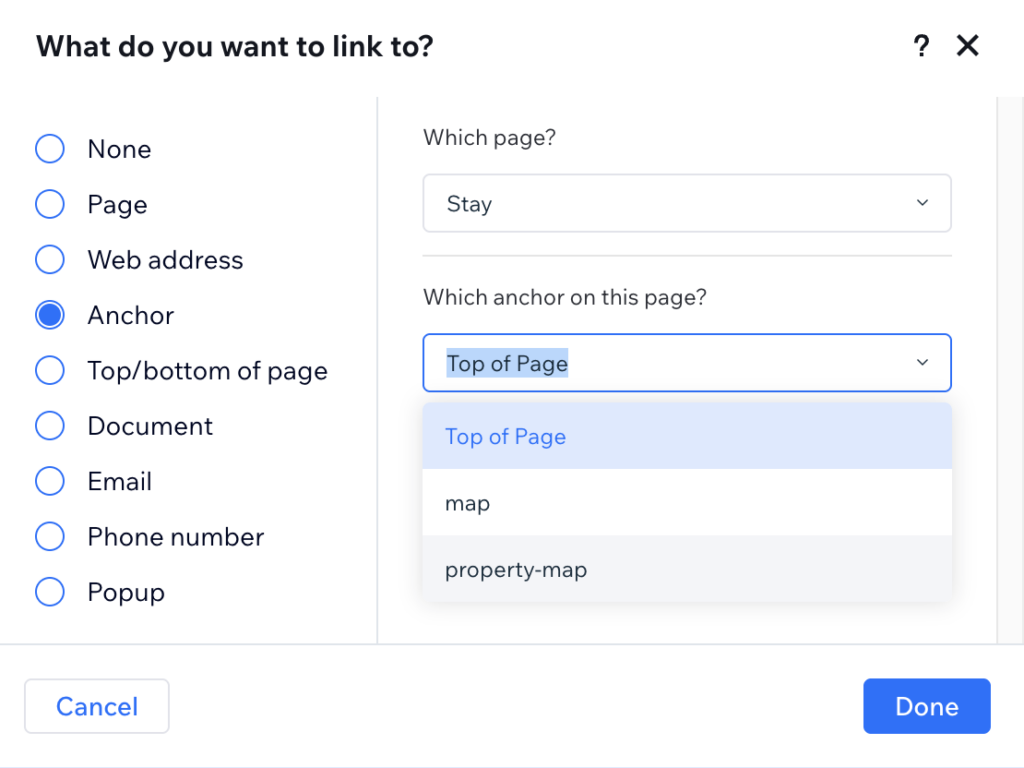Pick Top/bottom of page option

(50, 371)
